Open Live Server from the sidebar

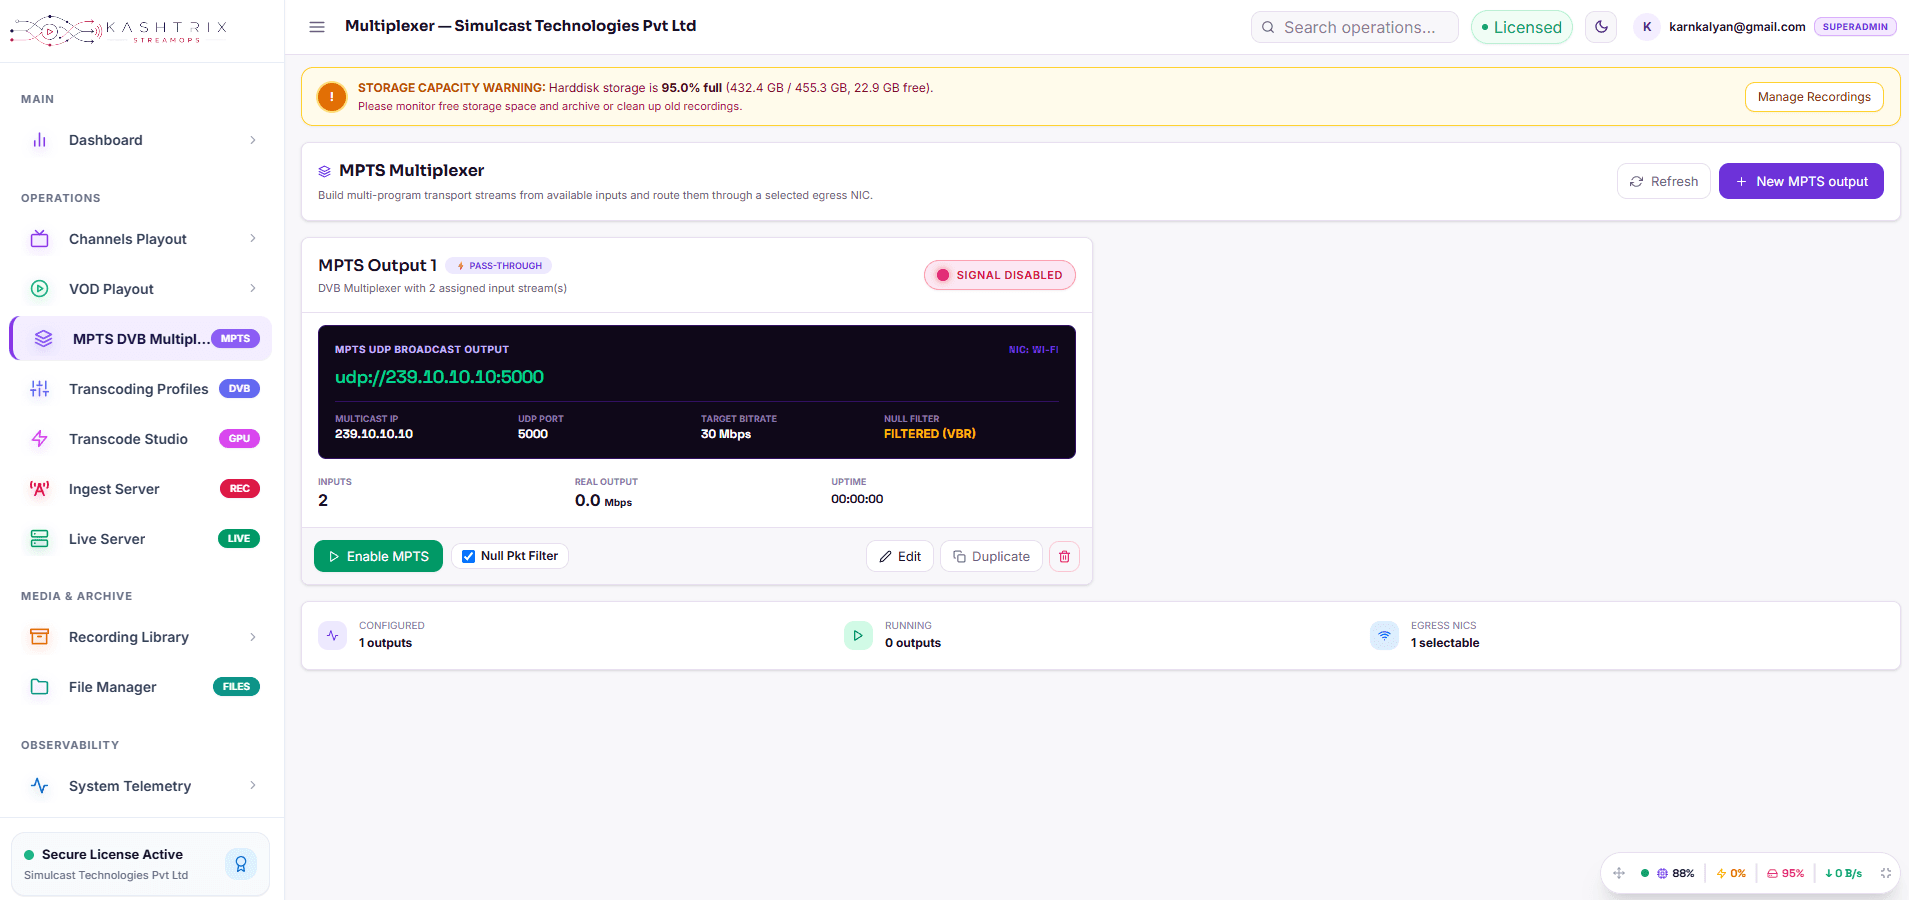point(141,539)
